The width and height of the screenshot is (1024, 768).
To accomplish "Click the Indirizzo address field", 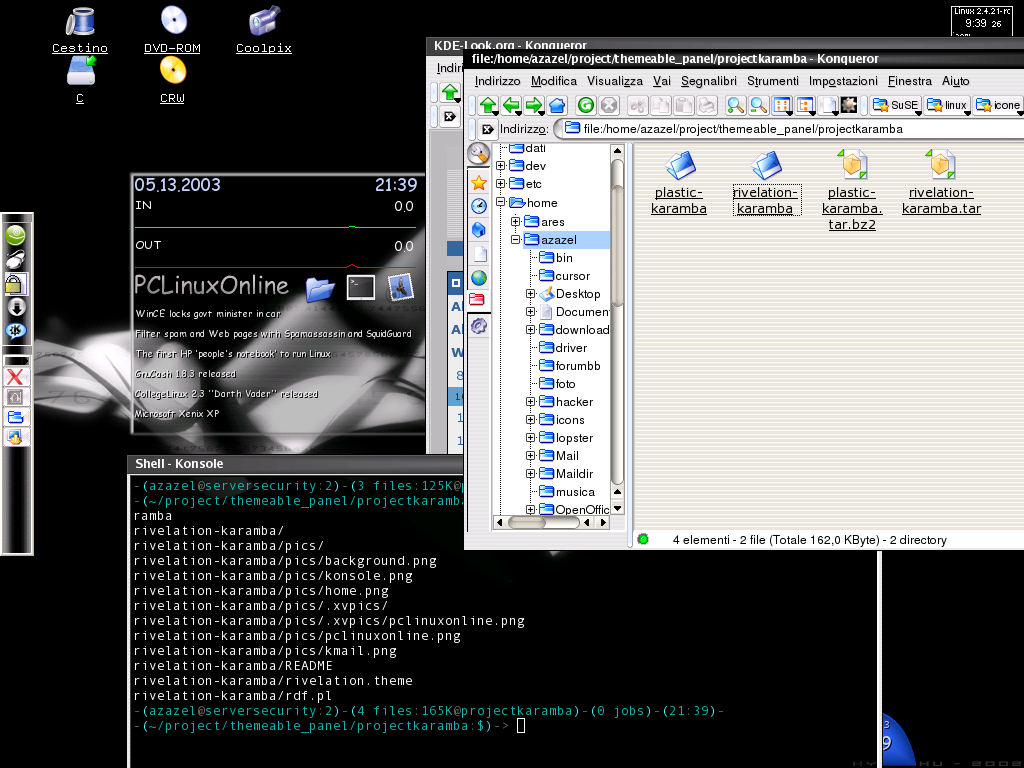I will click(790, 129).
